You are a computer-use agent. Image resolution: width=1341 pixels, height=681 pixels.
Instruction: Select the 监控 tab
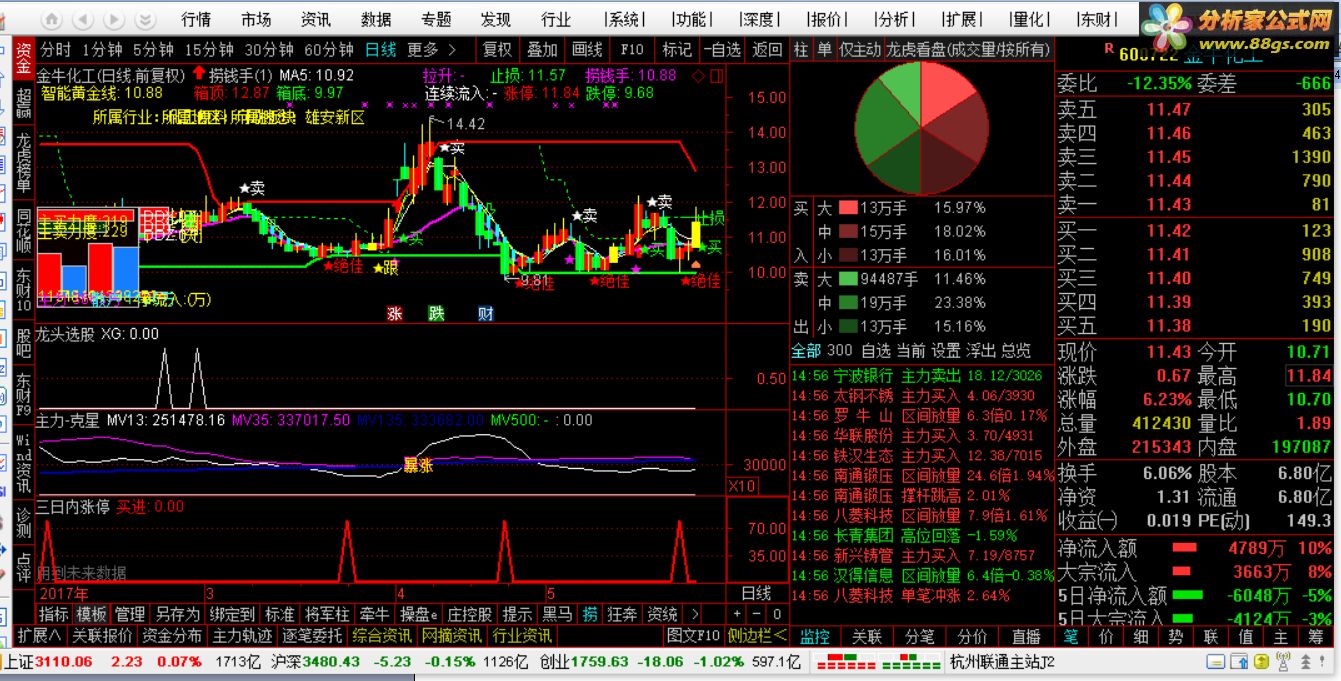pos(814,635)
